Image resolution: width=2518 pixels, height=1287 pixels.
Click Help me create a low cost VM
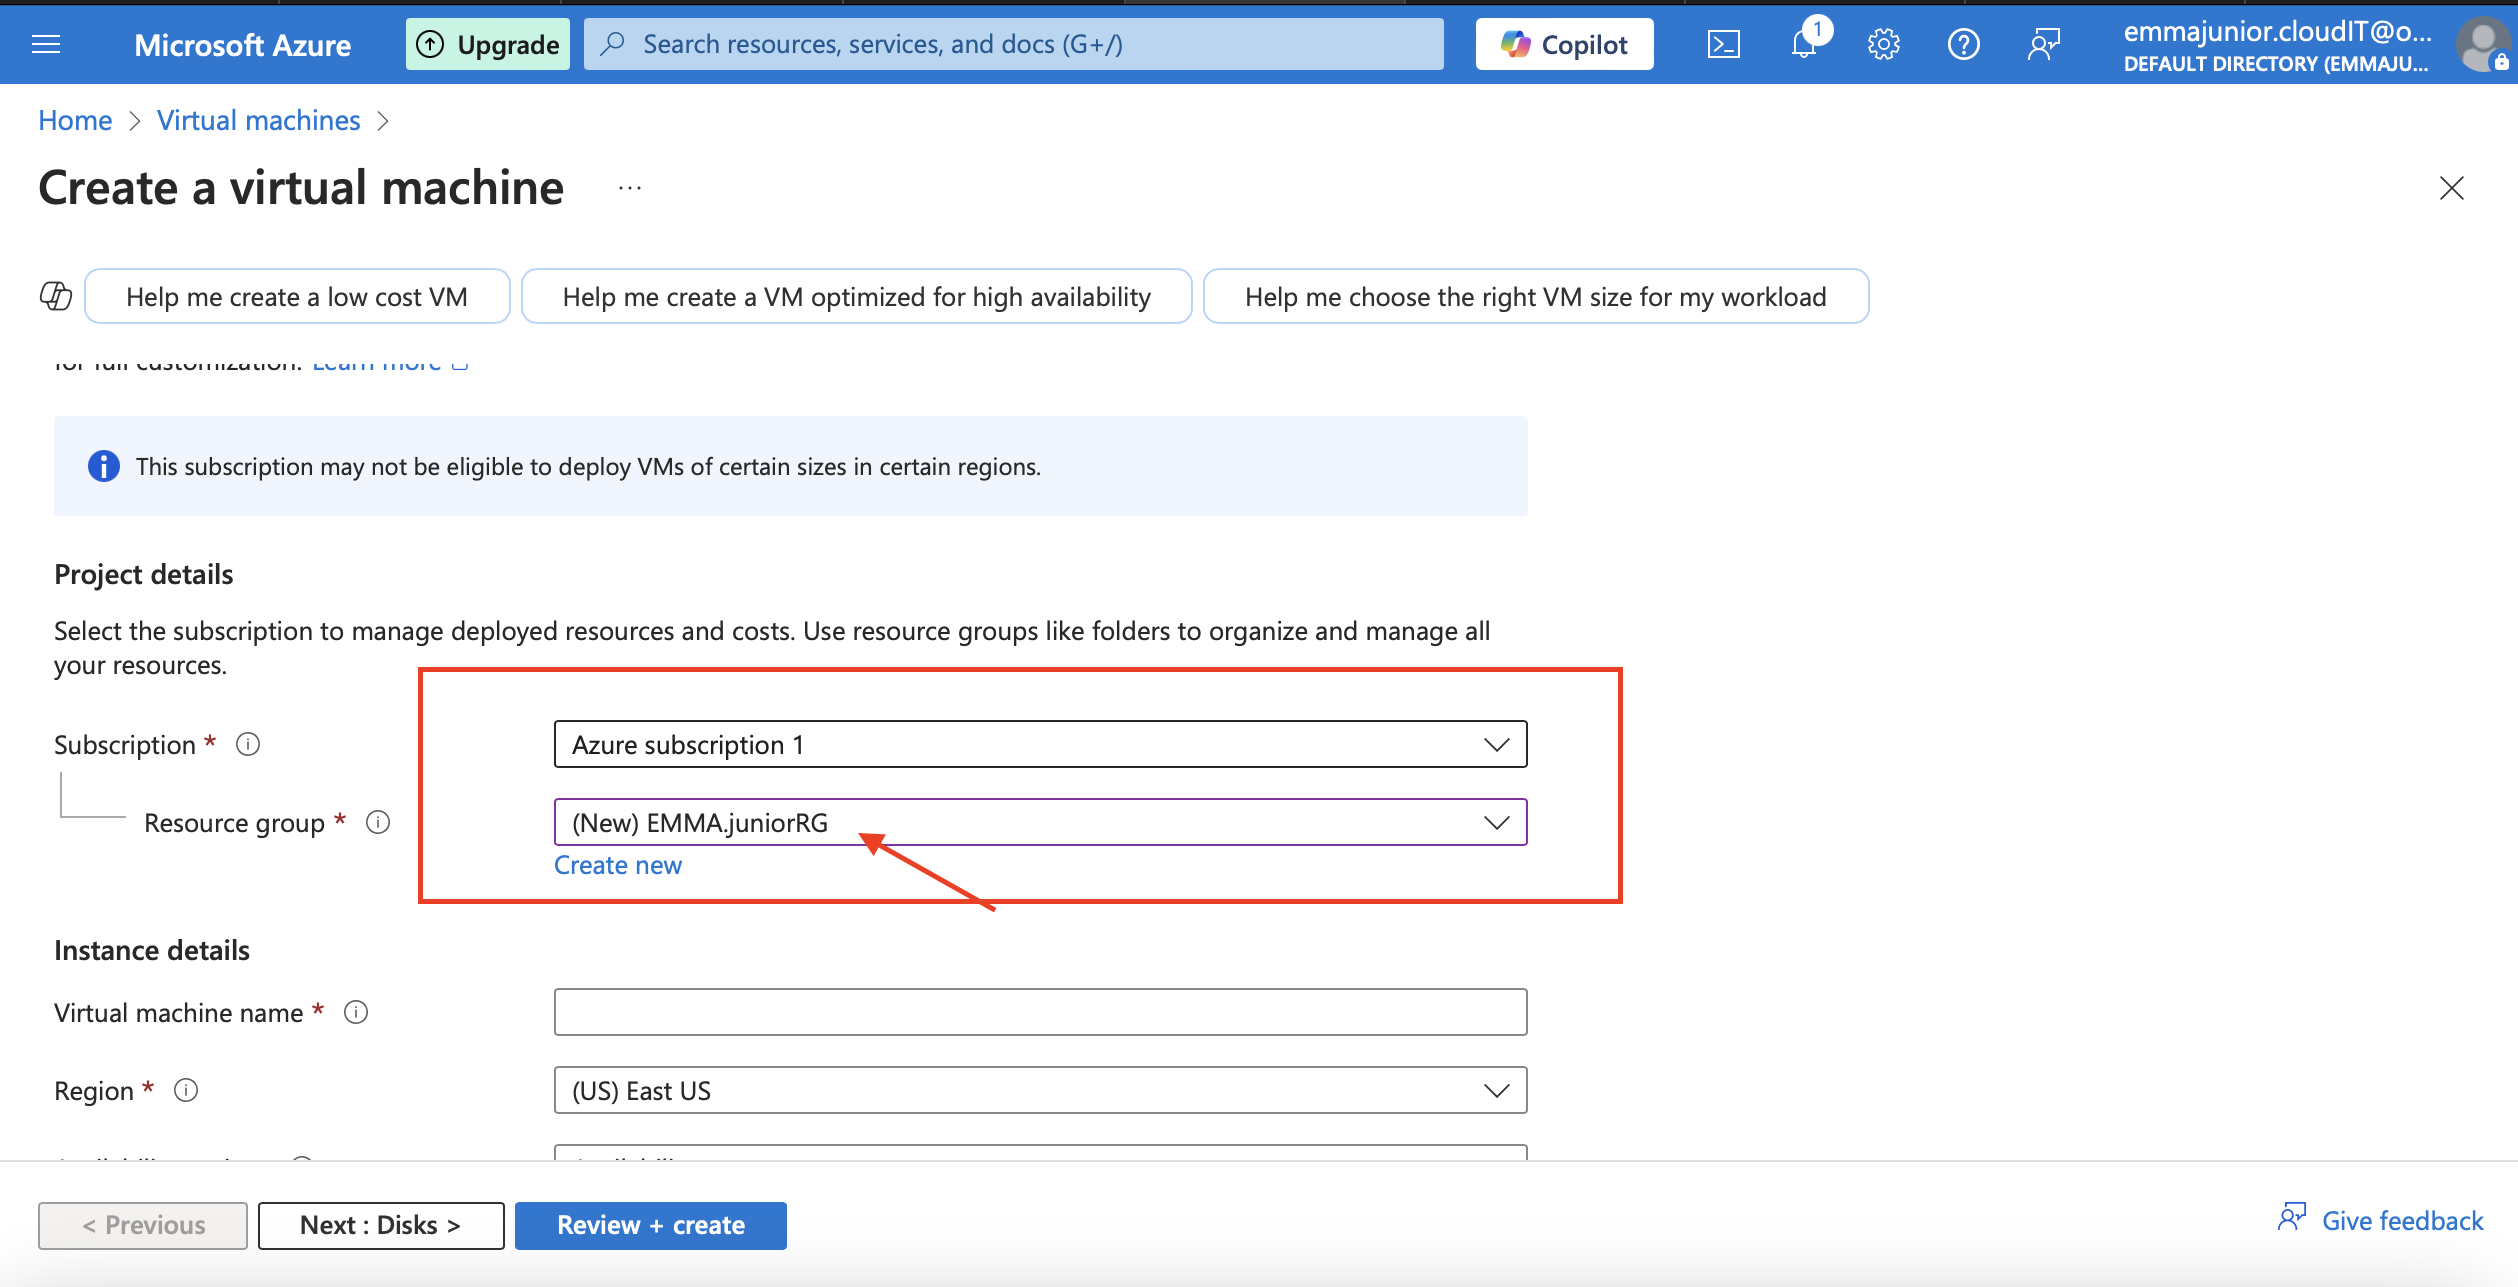pyautogui.click(x=297, y=296)
